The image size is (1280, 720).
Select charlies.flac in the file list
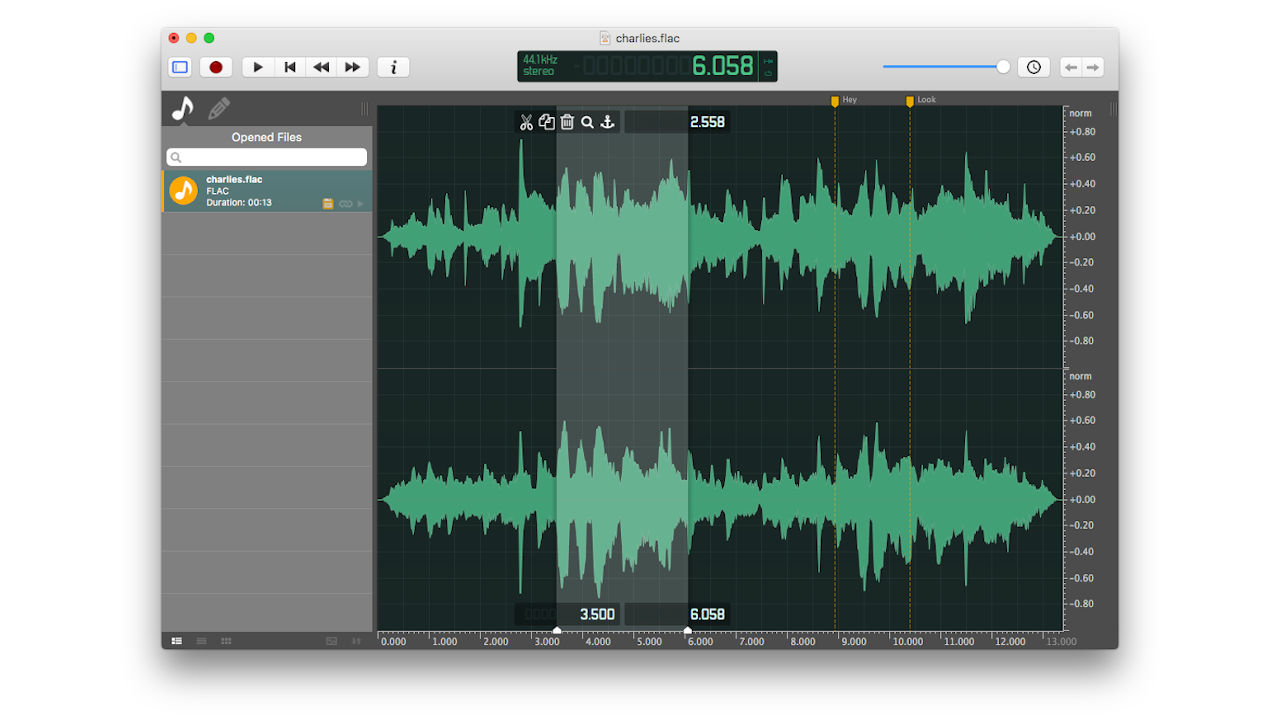[267, 191]
